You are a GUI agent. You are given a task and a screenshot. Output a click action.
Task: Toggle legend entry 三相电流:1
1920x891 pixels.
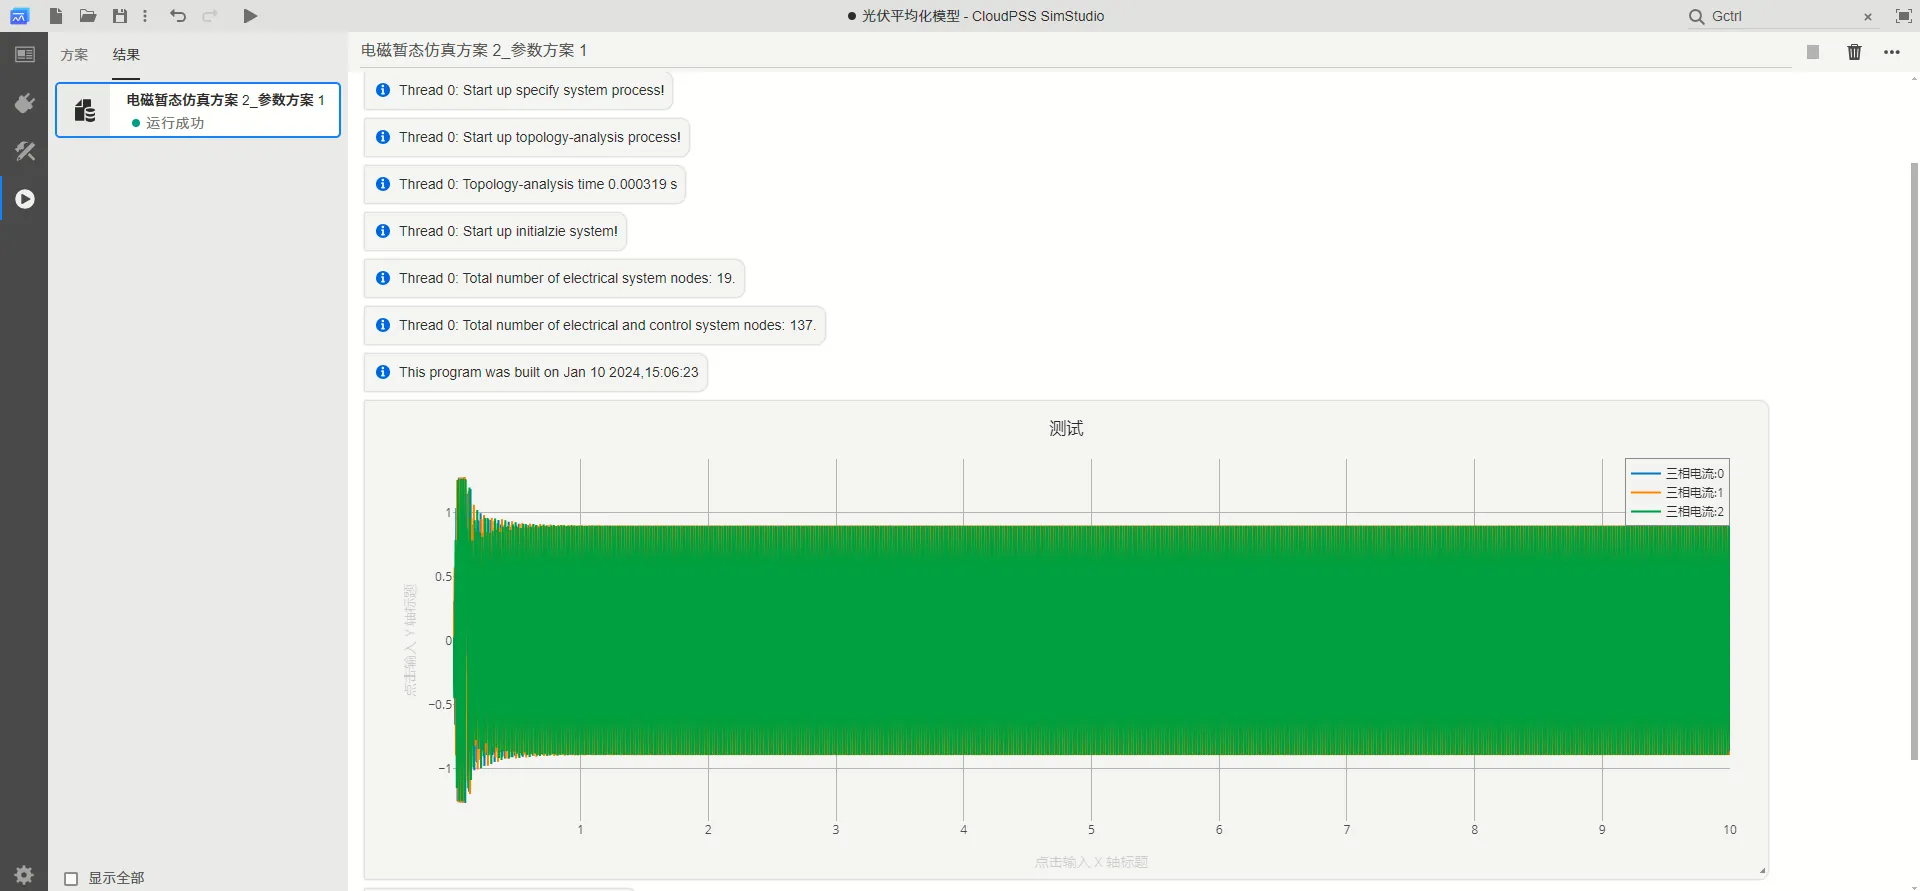tap(1677, 492)
